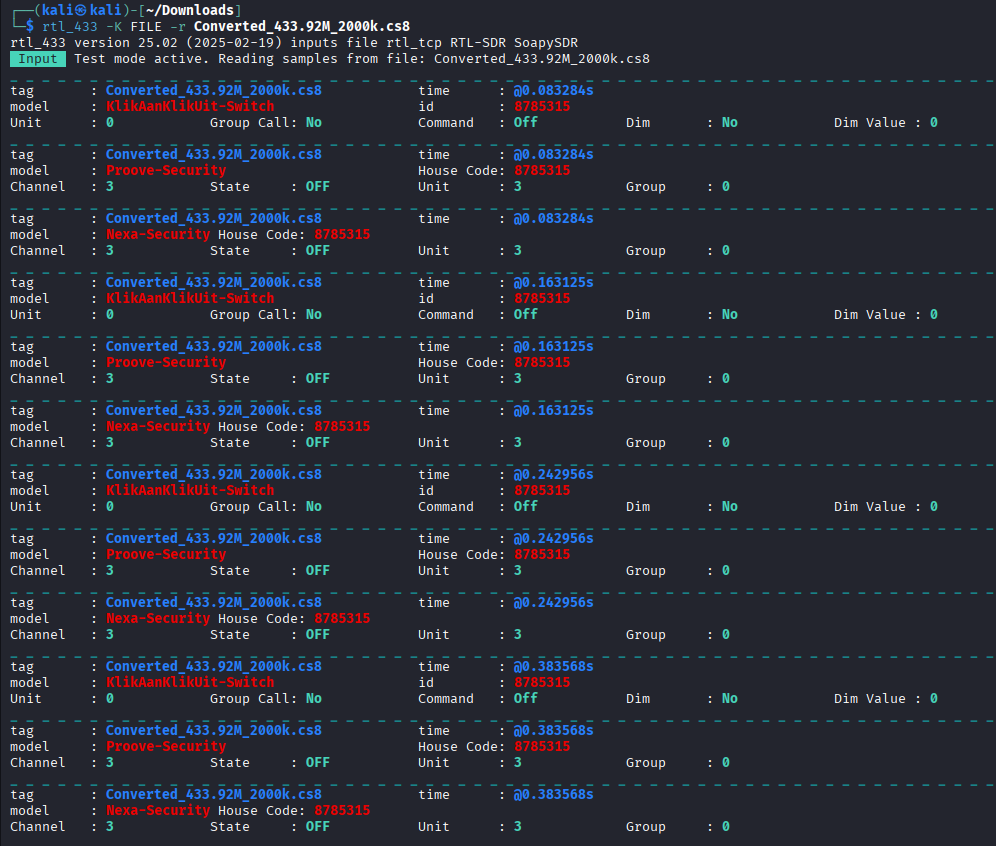Click the Kali symbol in the shell prompt
The height and width of the screenshot is (846, 996).
coord(82,10)
